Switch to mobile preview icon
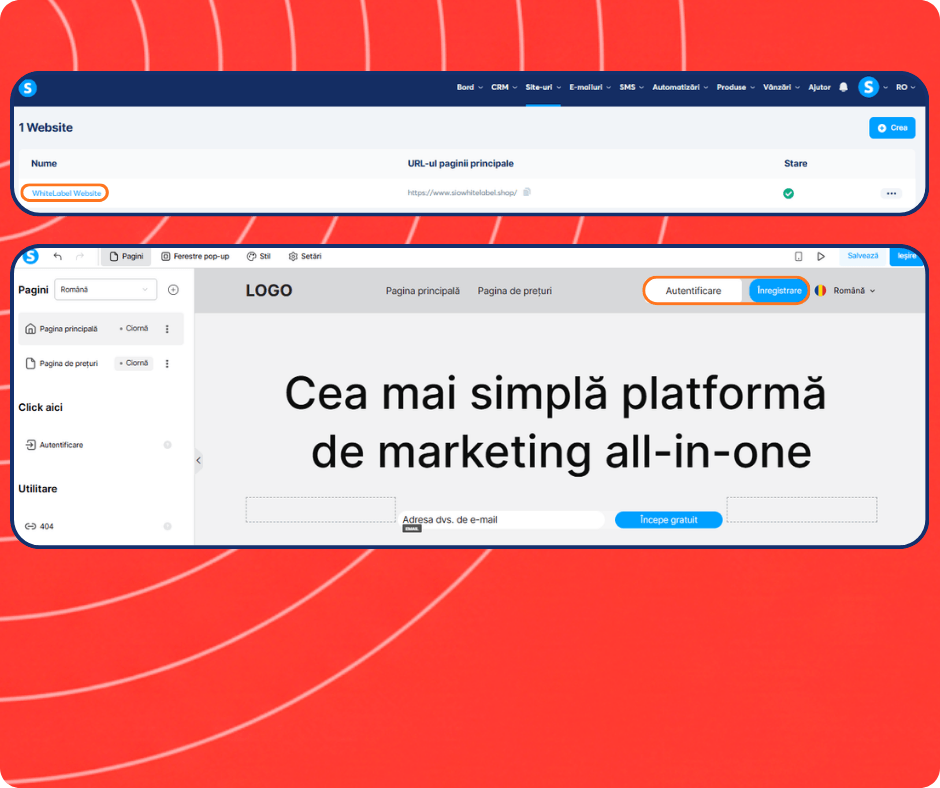 [799, 256]
